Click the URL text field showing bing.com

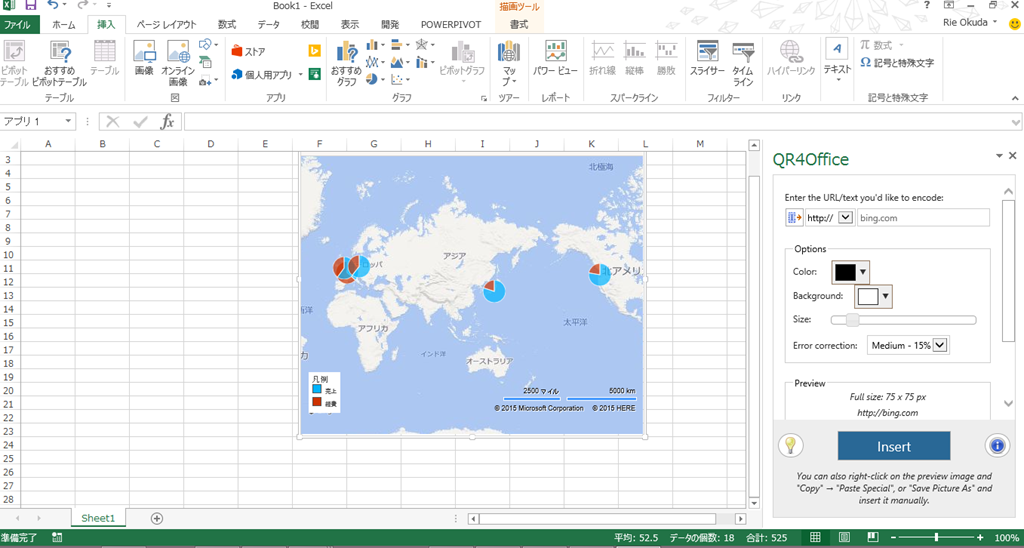[x=923, y=218]
